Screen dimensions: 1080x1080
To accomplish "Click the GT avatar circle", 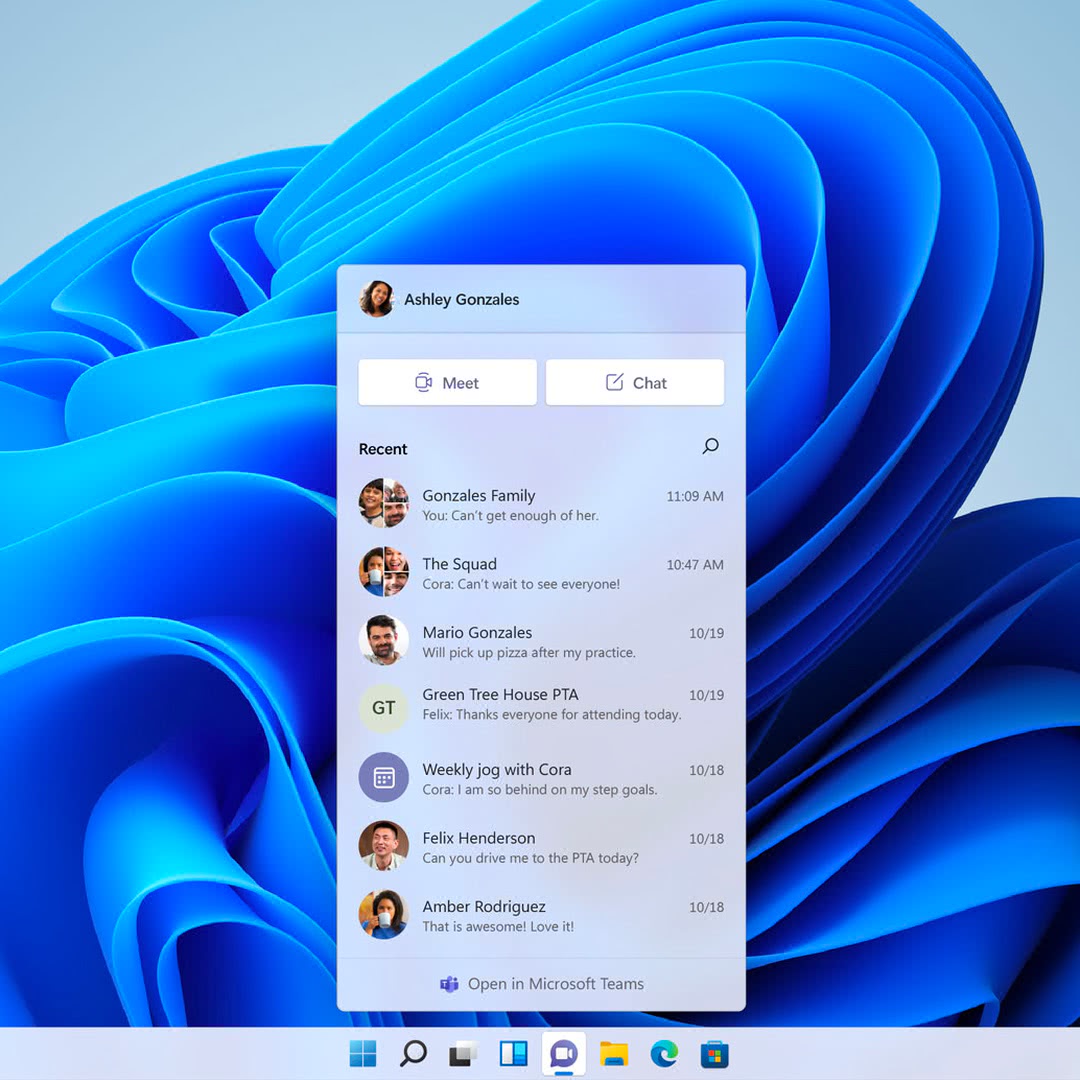I will (384, 708).
